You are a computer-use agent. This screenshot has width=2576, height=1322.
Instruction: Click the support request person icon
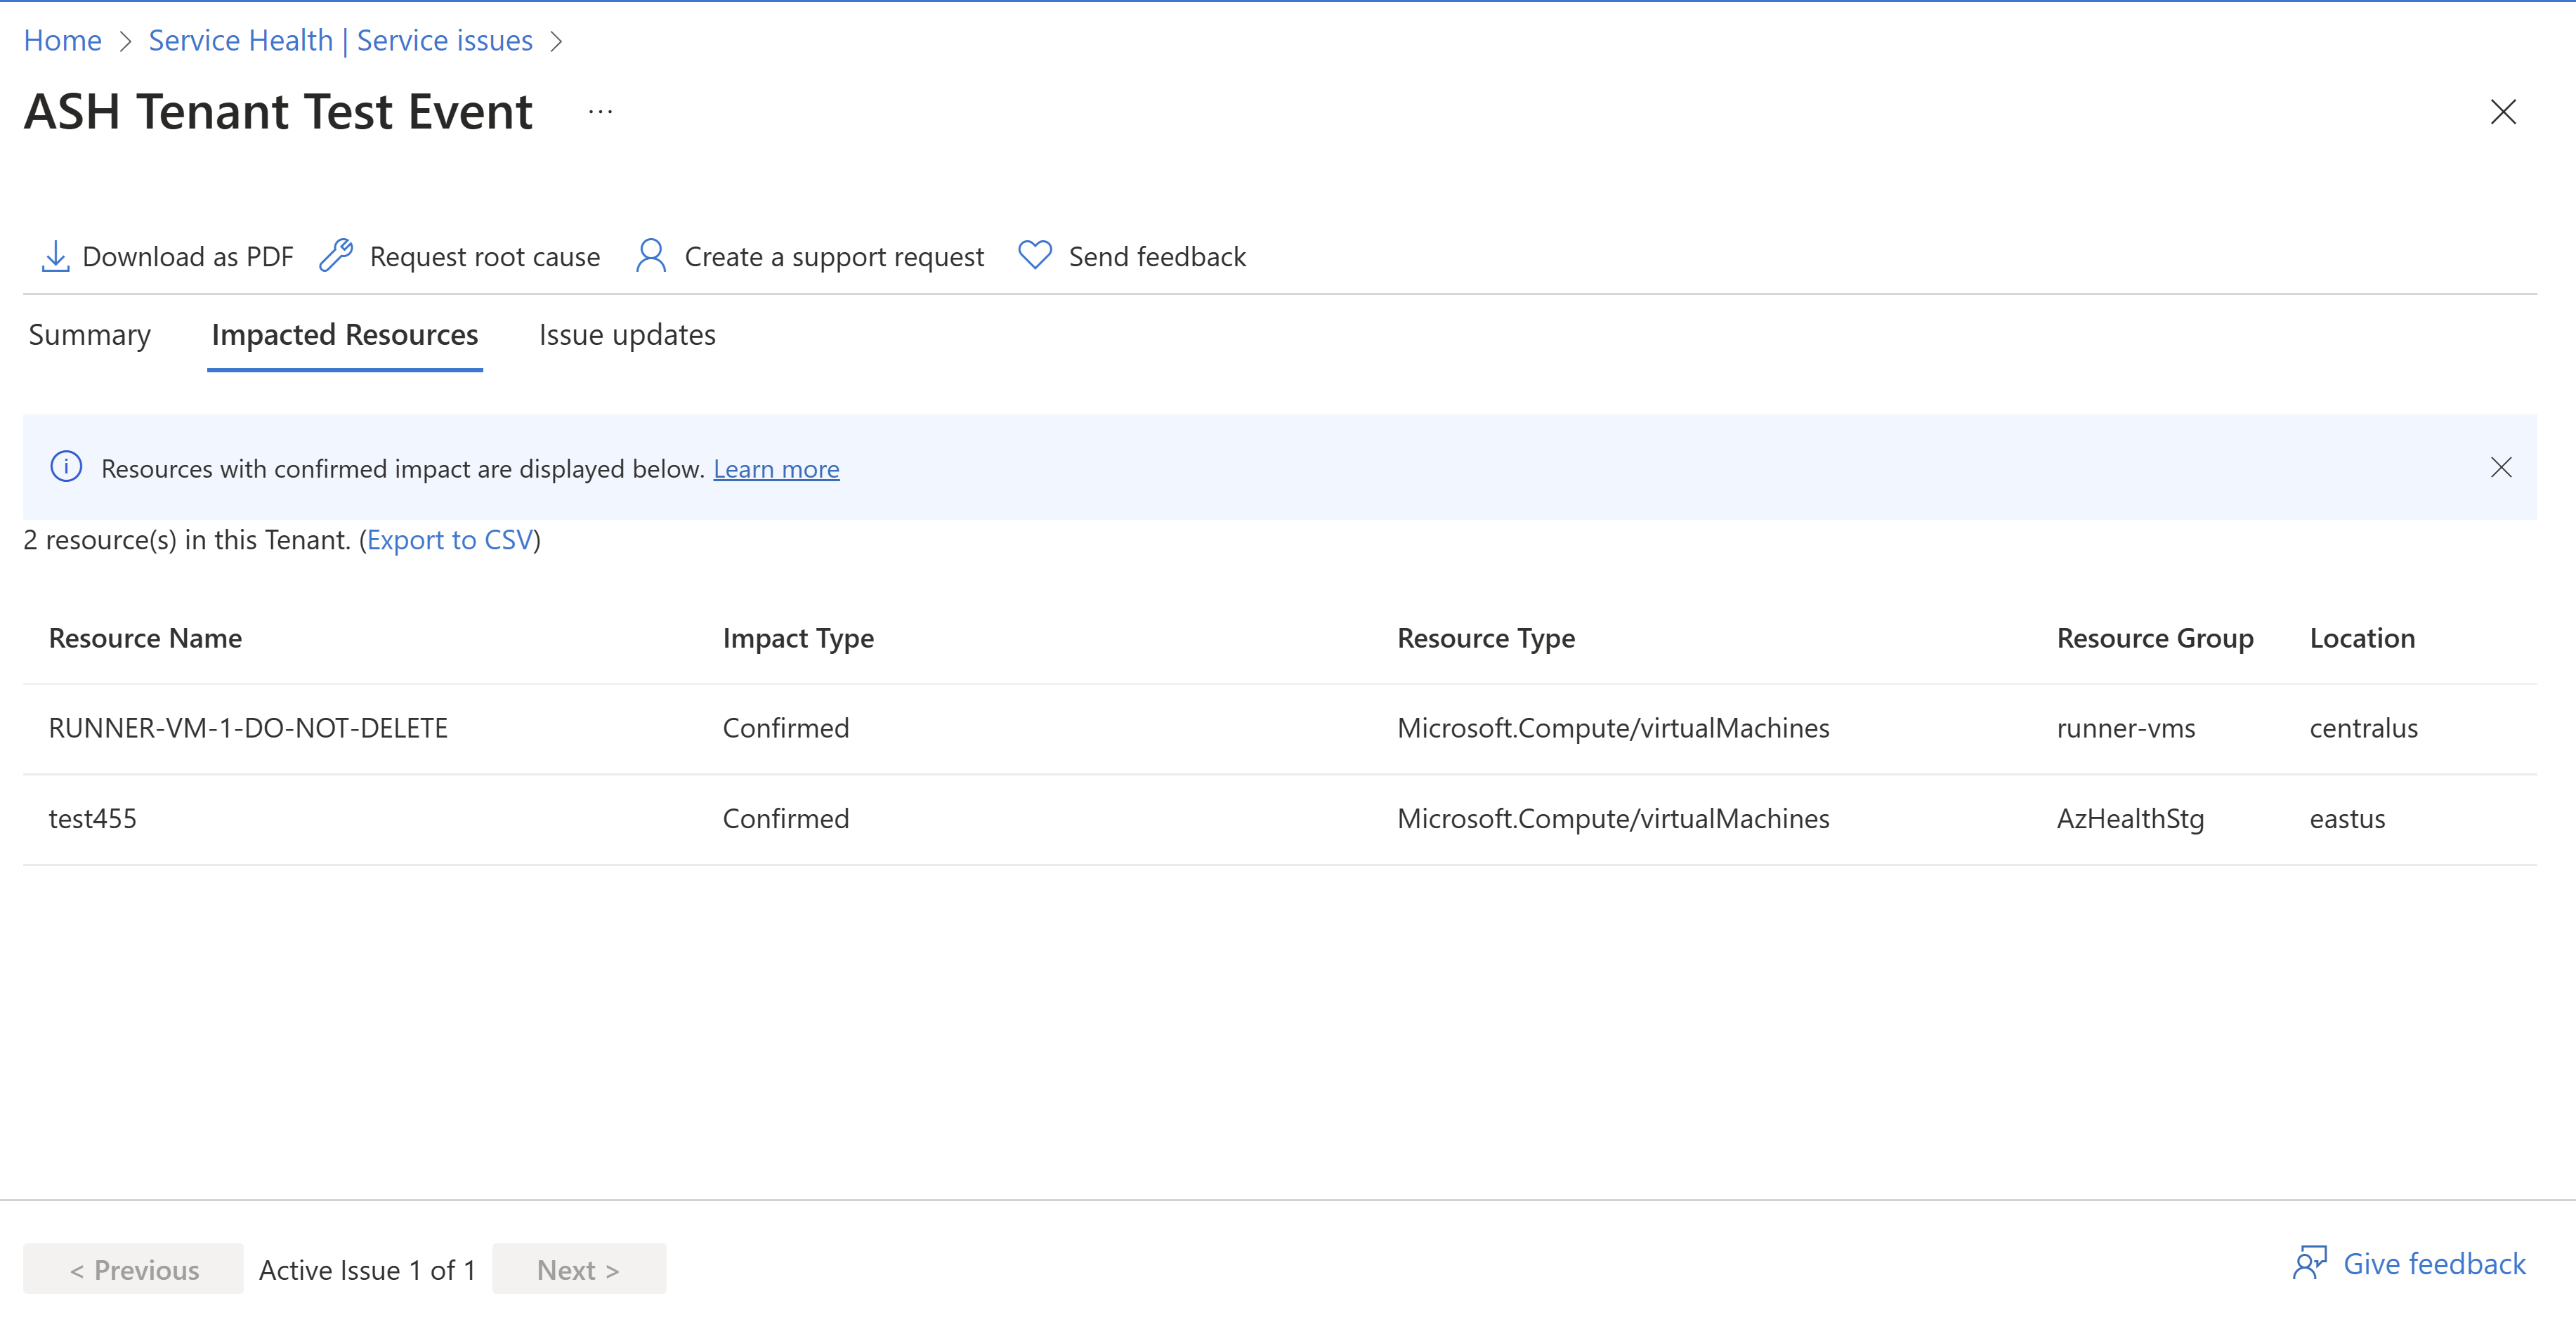pyautogui.click(x=651, y=256)
